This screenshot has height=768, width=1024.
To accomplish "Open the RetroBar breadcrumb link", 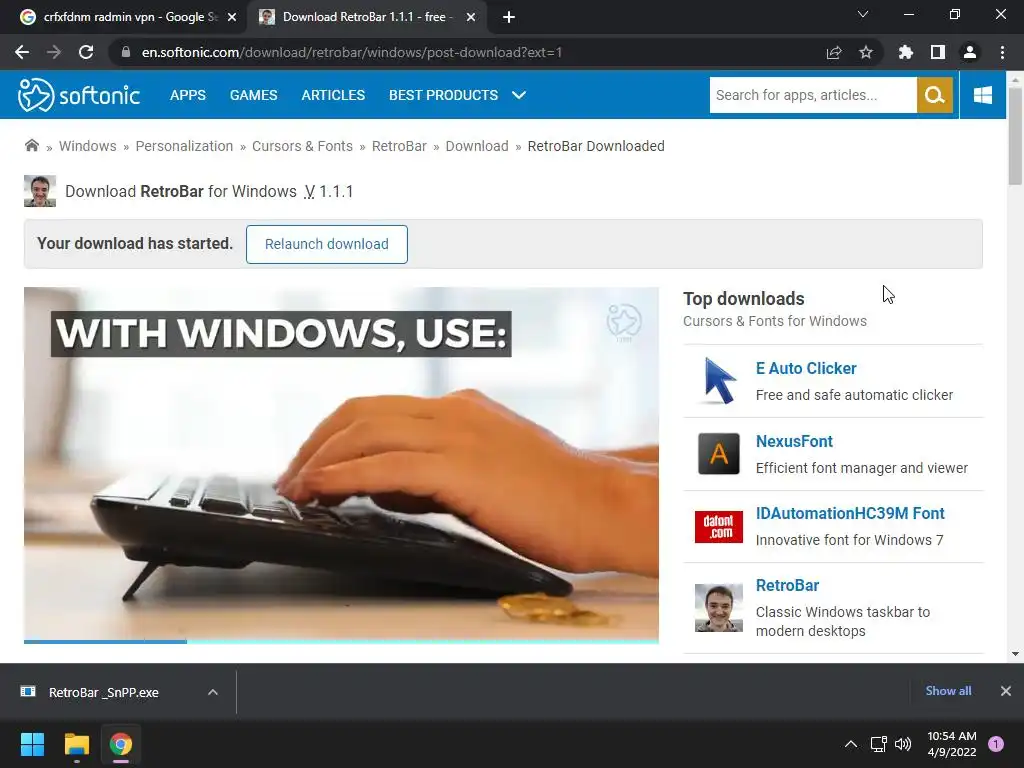I will [x=399, y=146].
